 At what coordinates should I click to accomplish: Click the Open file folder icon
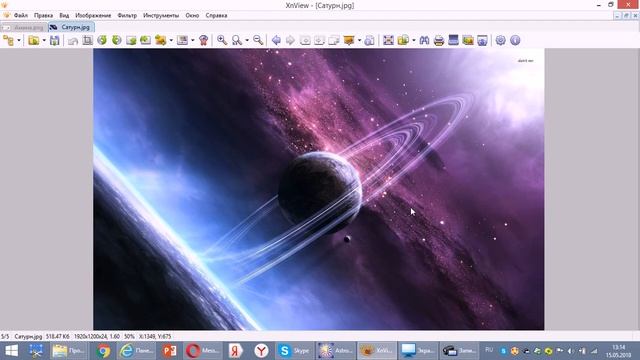[x=33, y=40]
